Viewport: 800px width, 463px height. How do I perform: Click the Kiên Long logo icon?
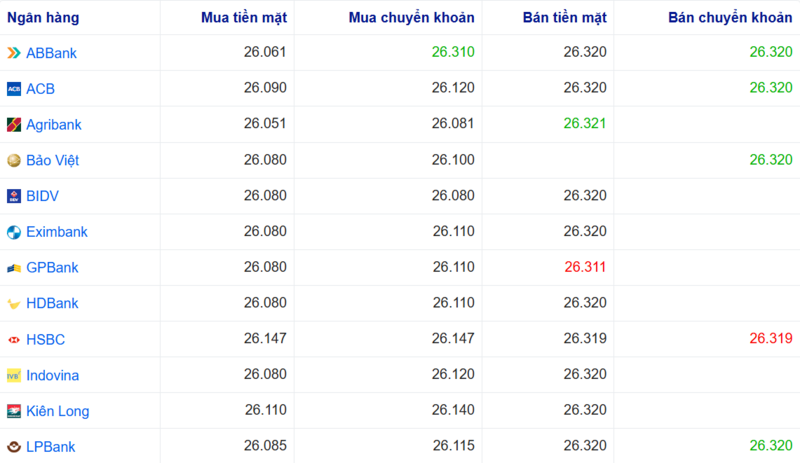(x=14, y=411)
